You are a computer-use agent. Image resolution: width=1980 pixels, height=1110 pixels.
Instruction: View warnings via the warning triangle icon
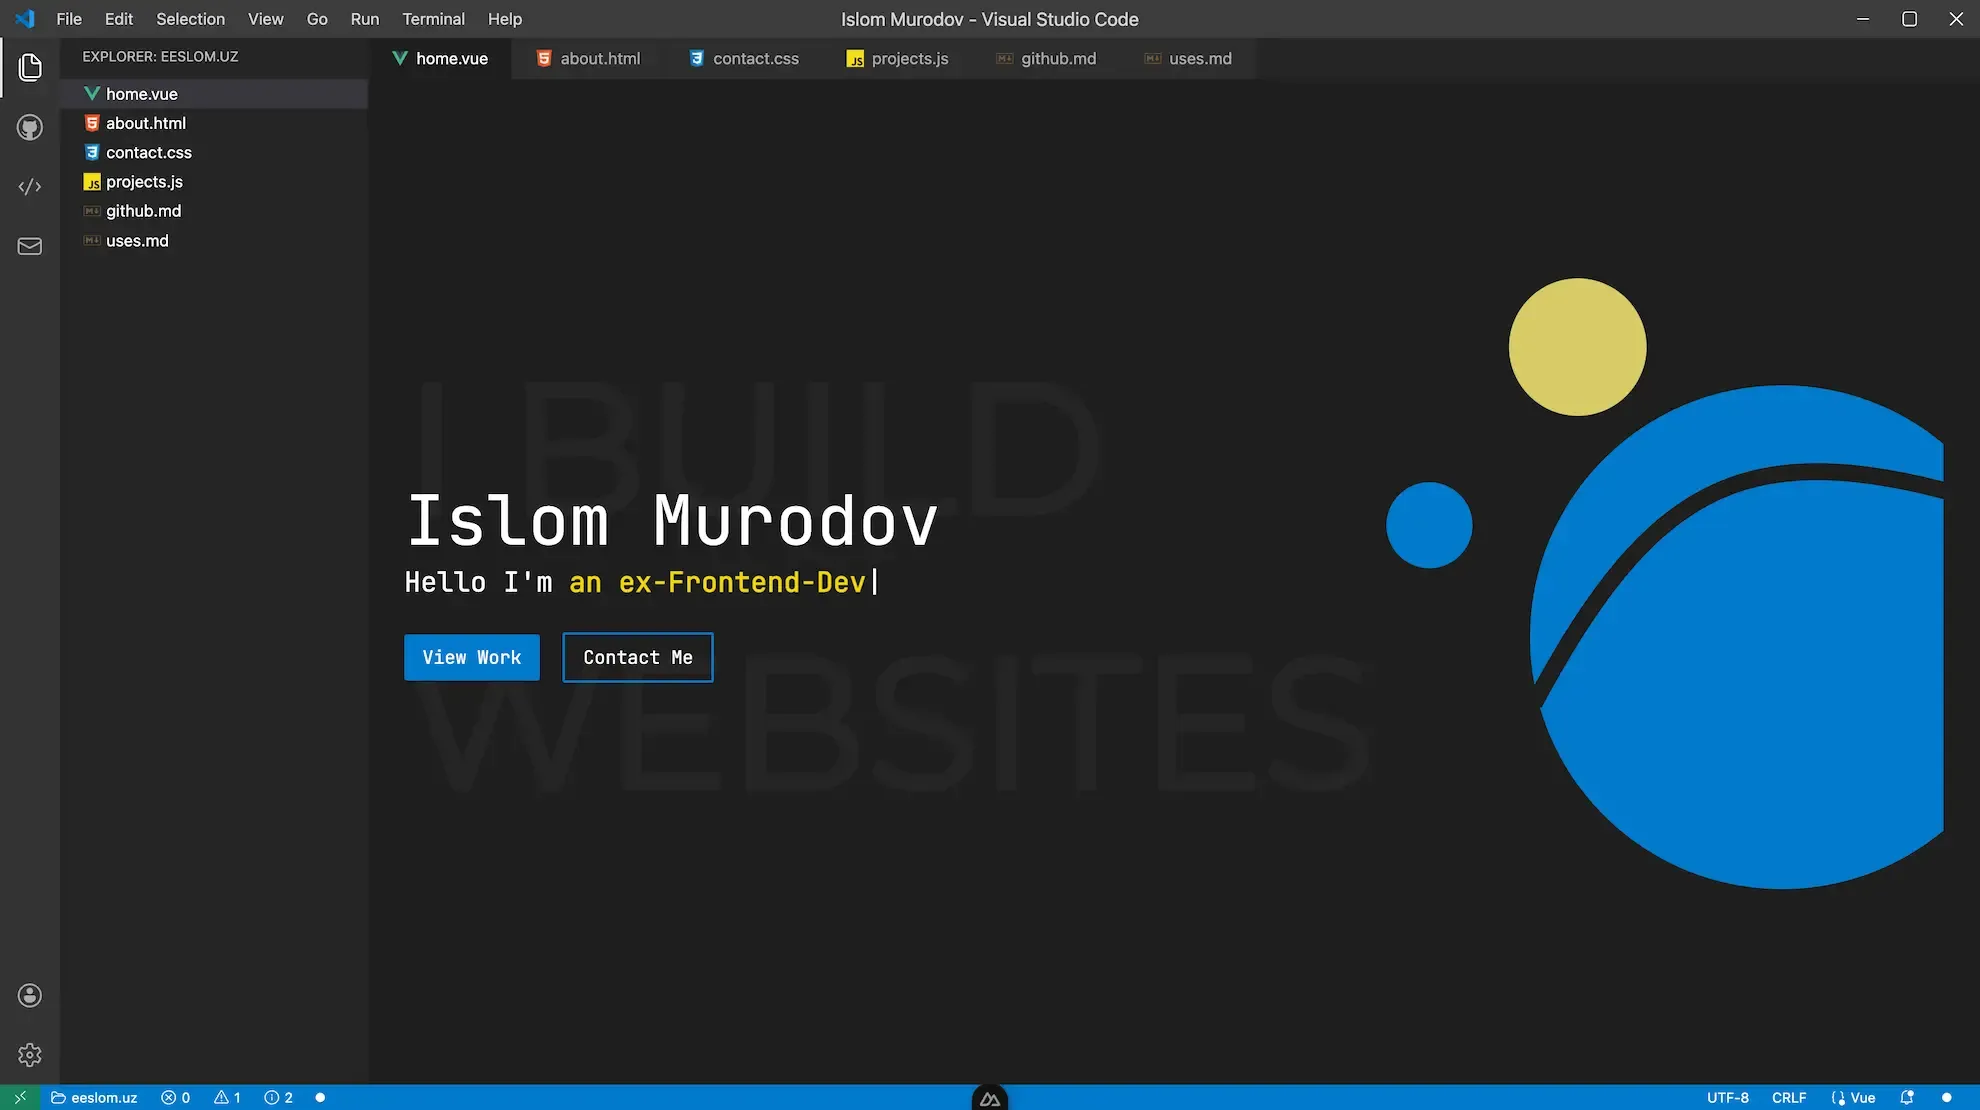click(228, 1097)
